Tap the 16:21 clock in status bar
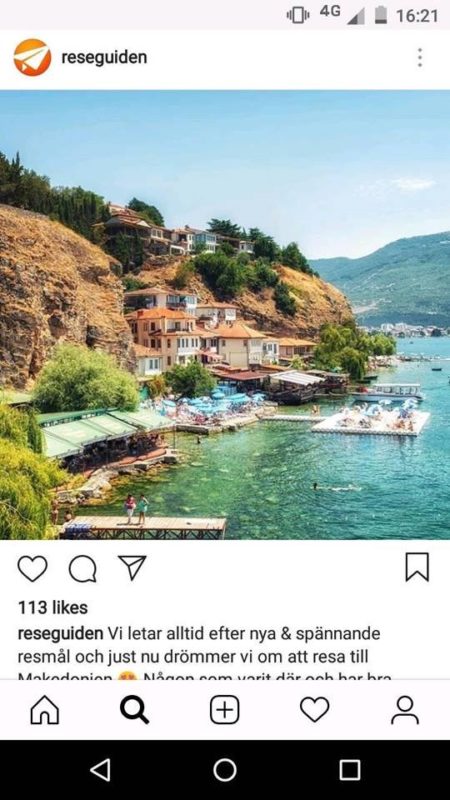450x800 pixels. point(417,16)
